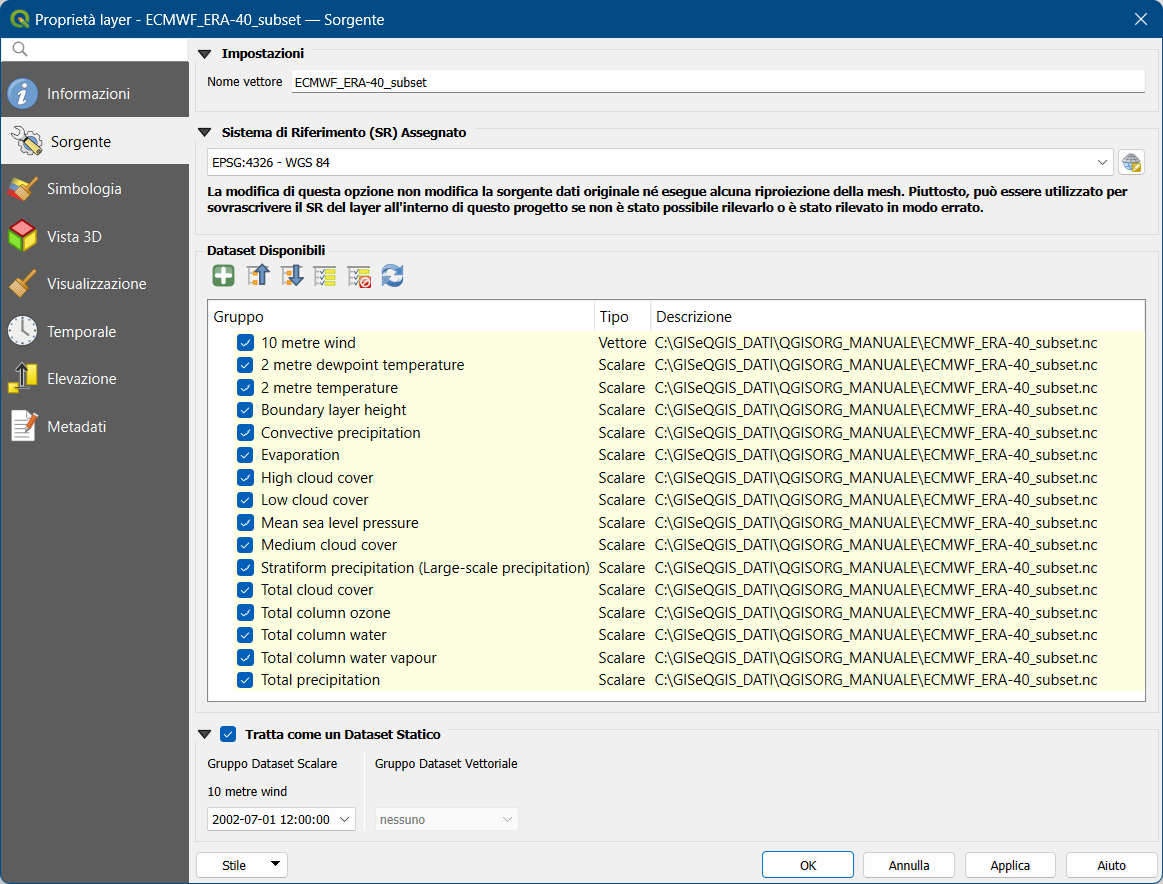Open the Informazioni tab
The width and height of the screenshot is (1163, 884).
point(95,93)
